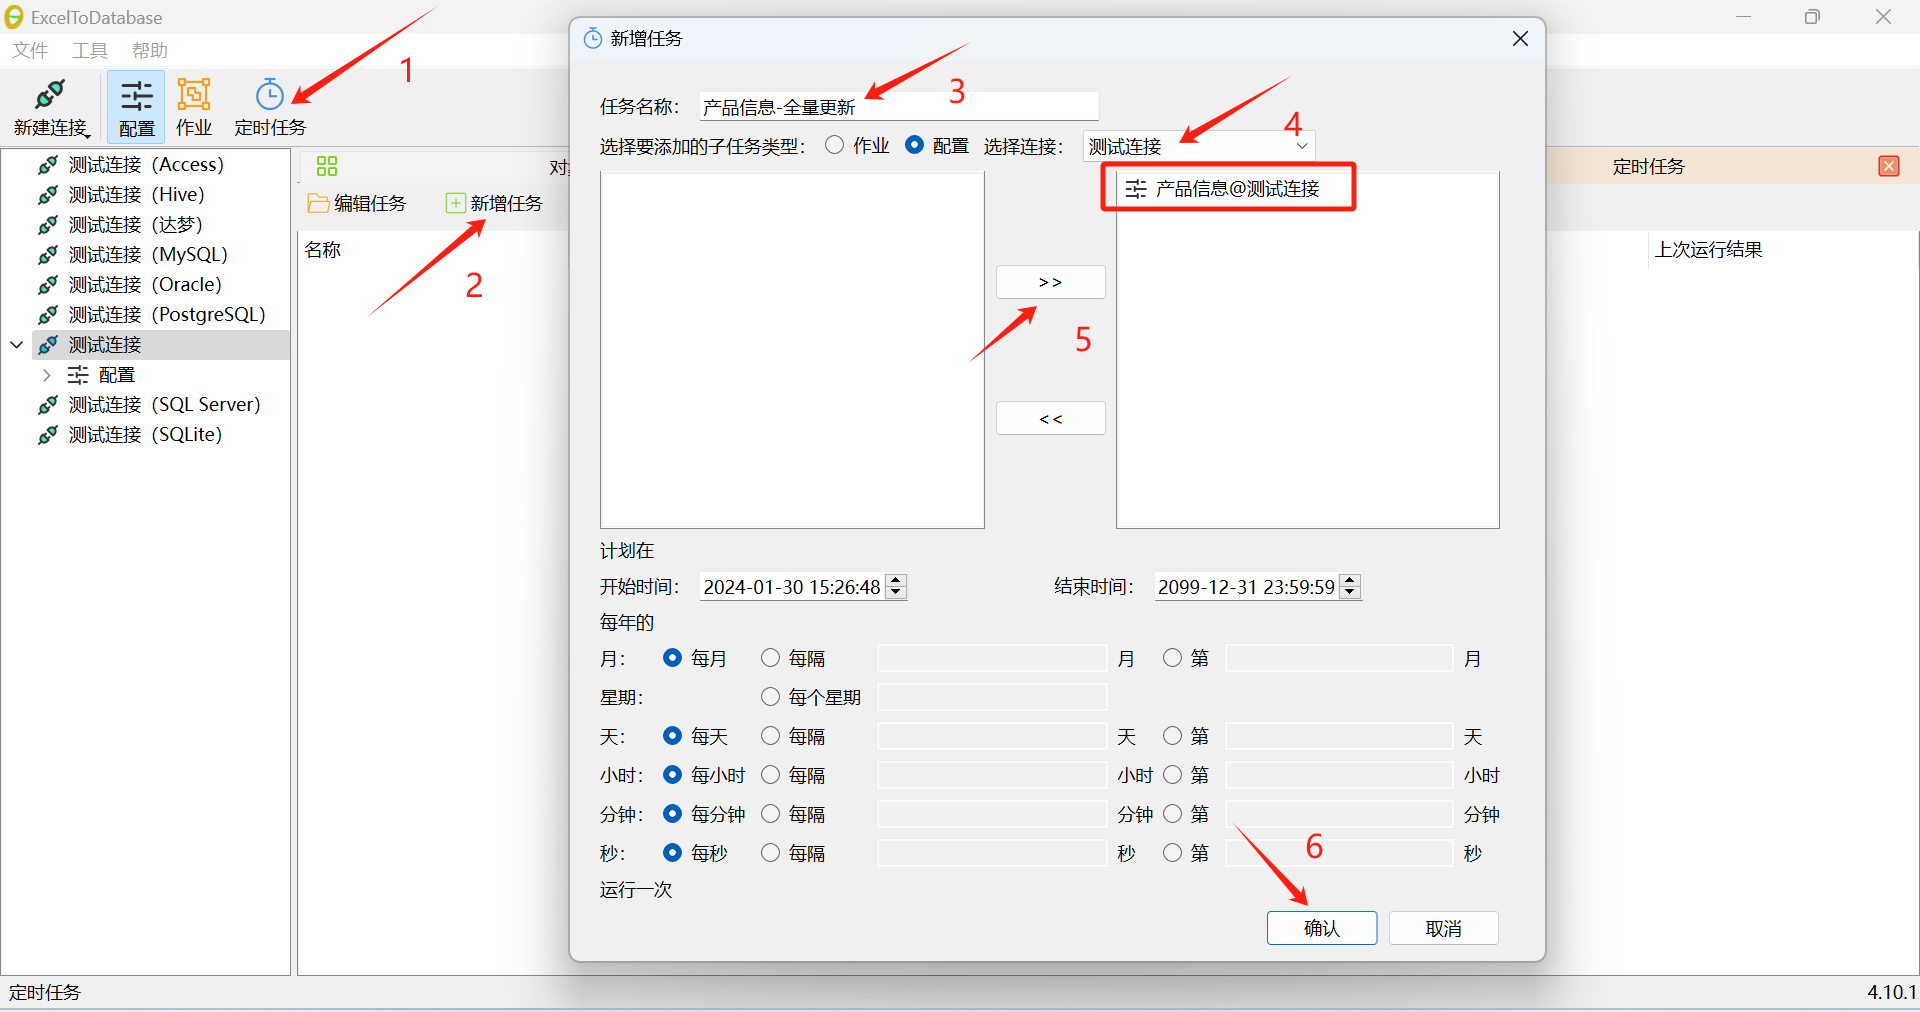Click << to remove the subtask
The height and width of the screenshot is (1012, 1920).
1050,418
